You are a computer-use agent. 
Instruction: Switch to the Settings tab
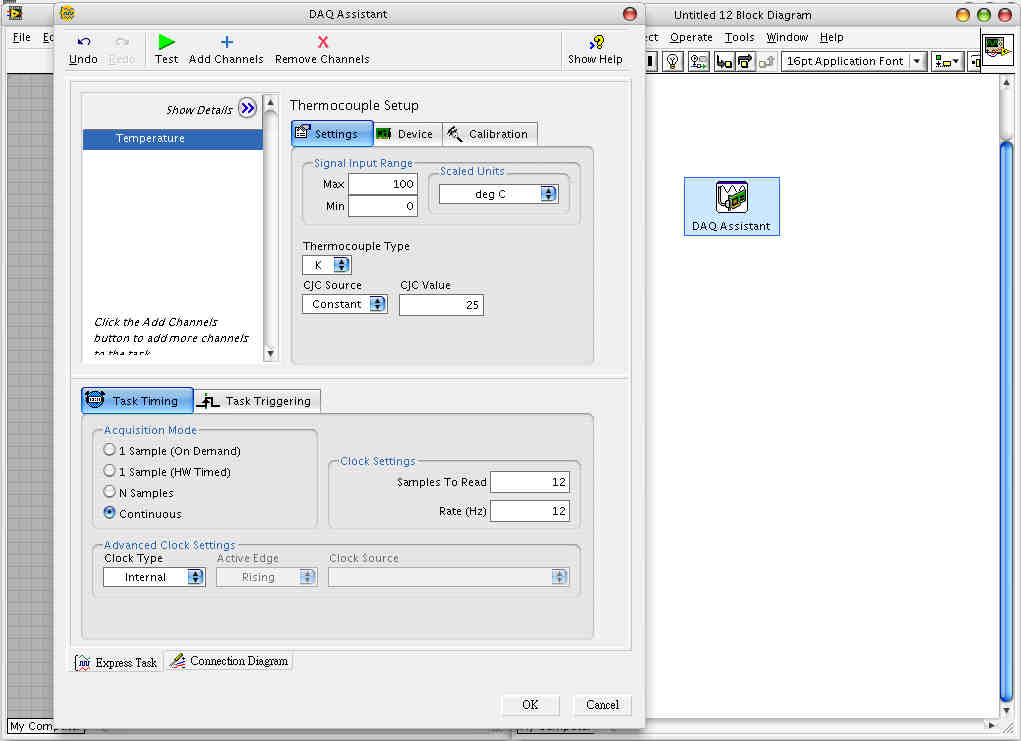pyautogui.click(x=332, y=133)
